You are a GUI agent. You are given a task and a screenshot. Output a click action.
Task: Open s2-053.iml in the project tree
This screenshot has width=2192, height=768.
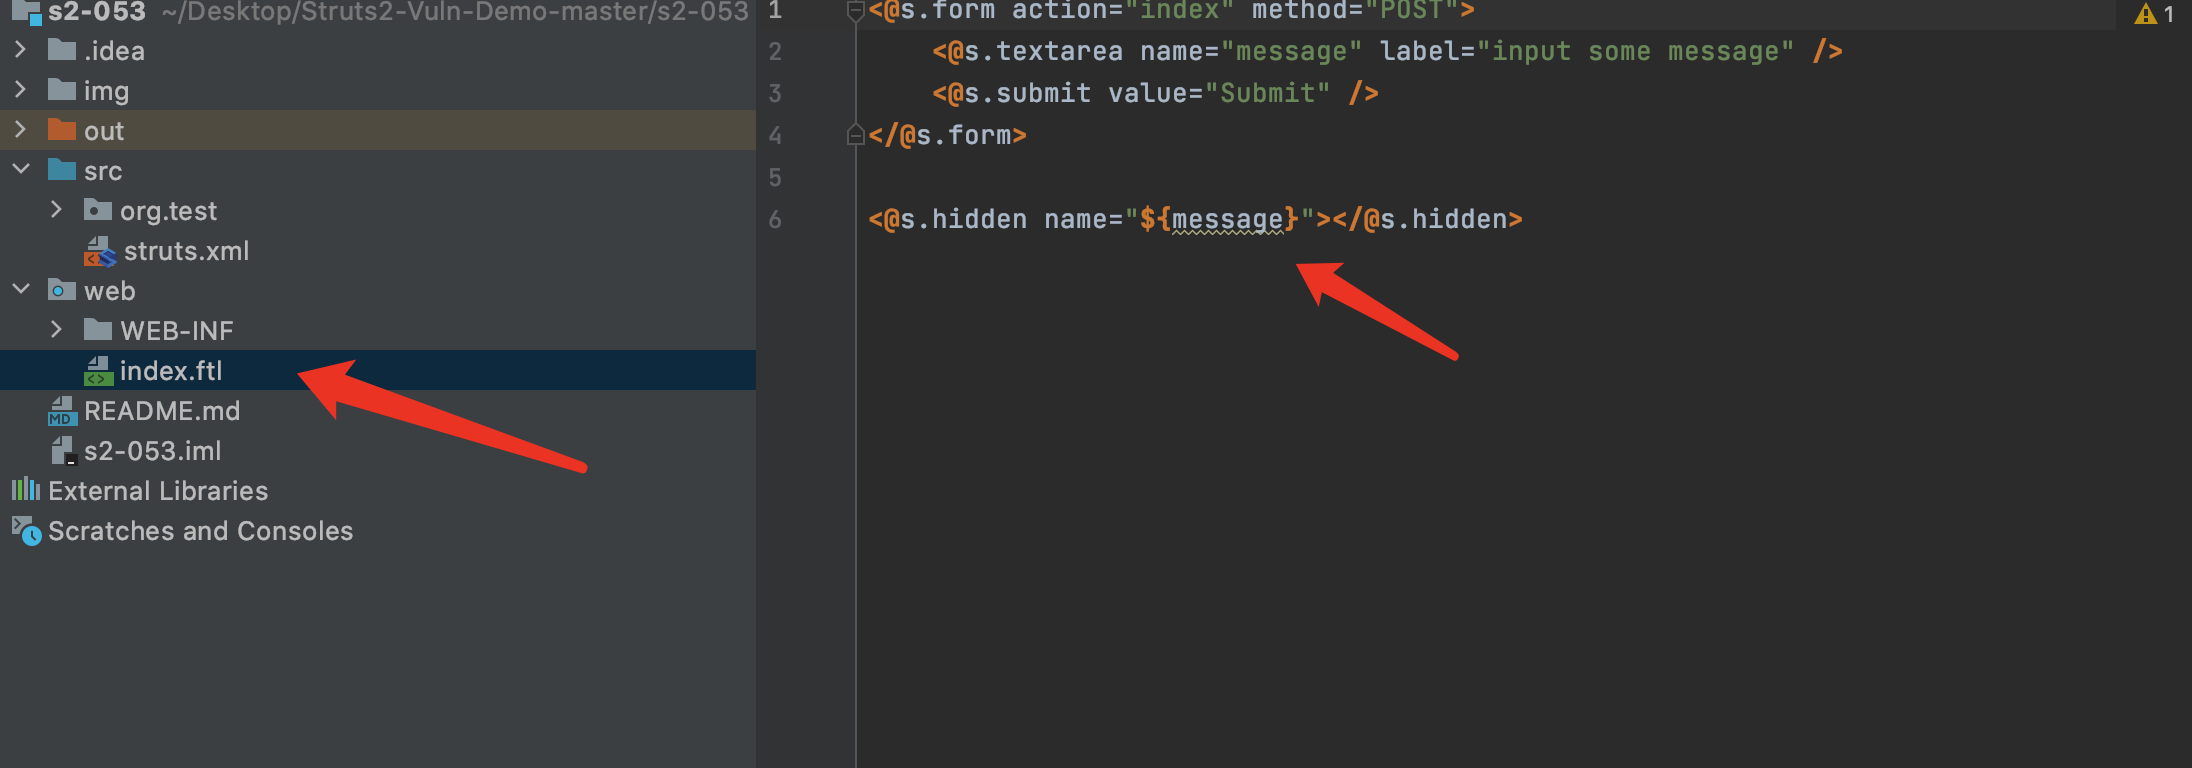click(x=378, y=450)
